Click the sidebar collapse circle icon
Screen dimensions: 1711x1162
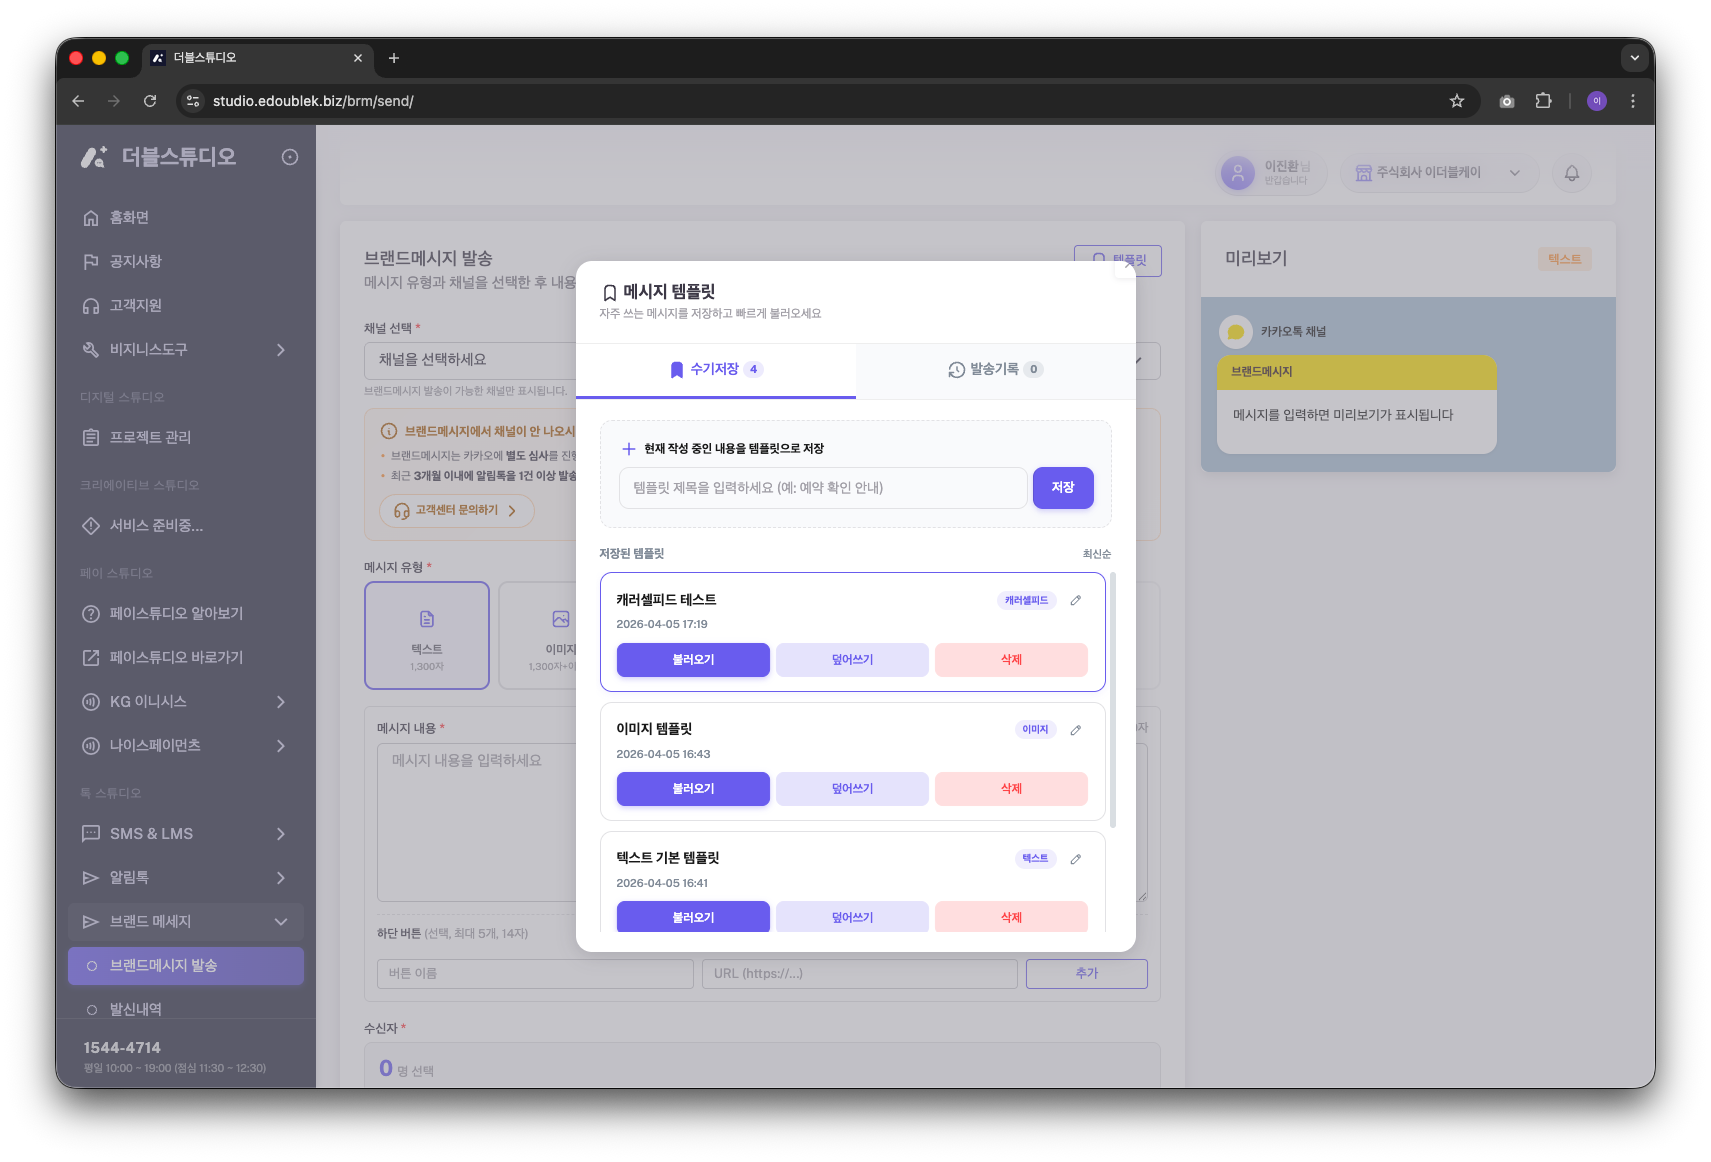290,157
